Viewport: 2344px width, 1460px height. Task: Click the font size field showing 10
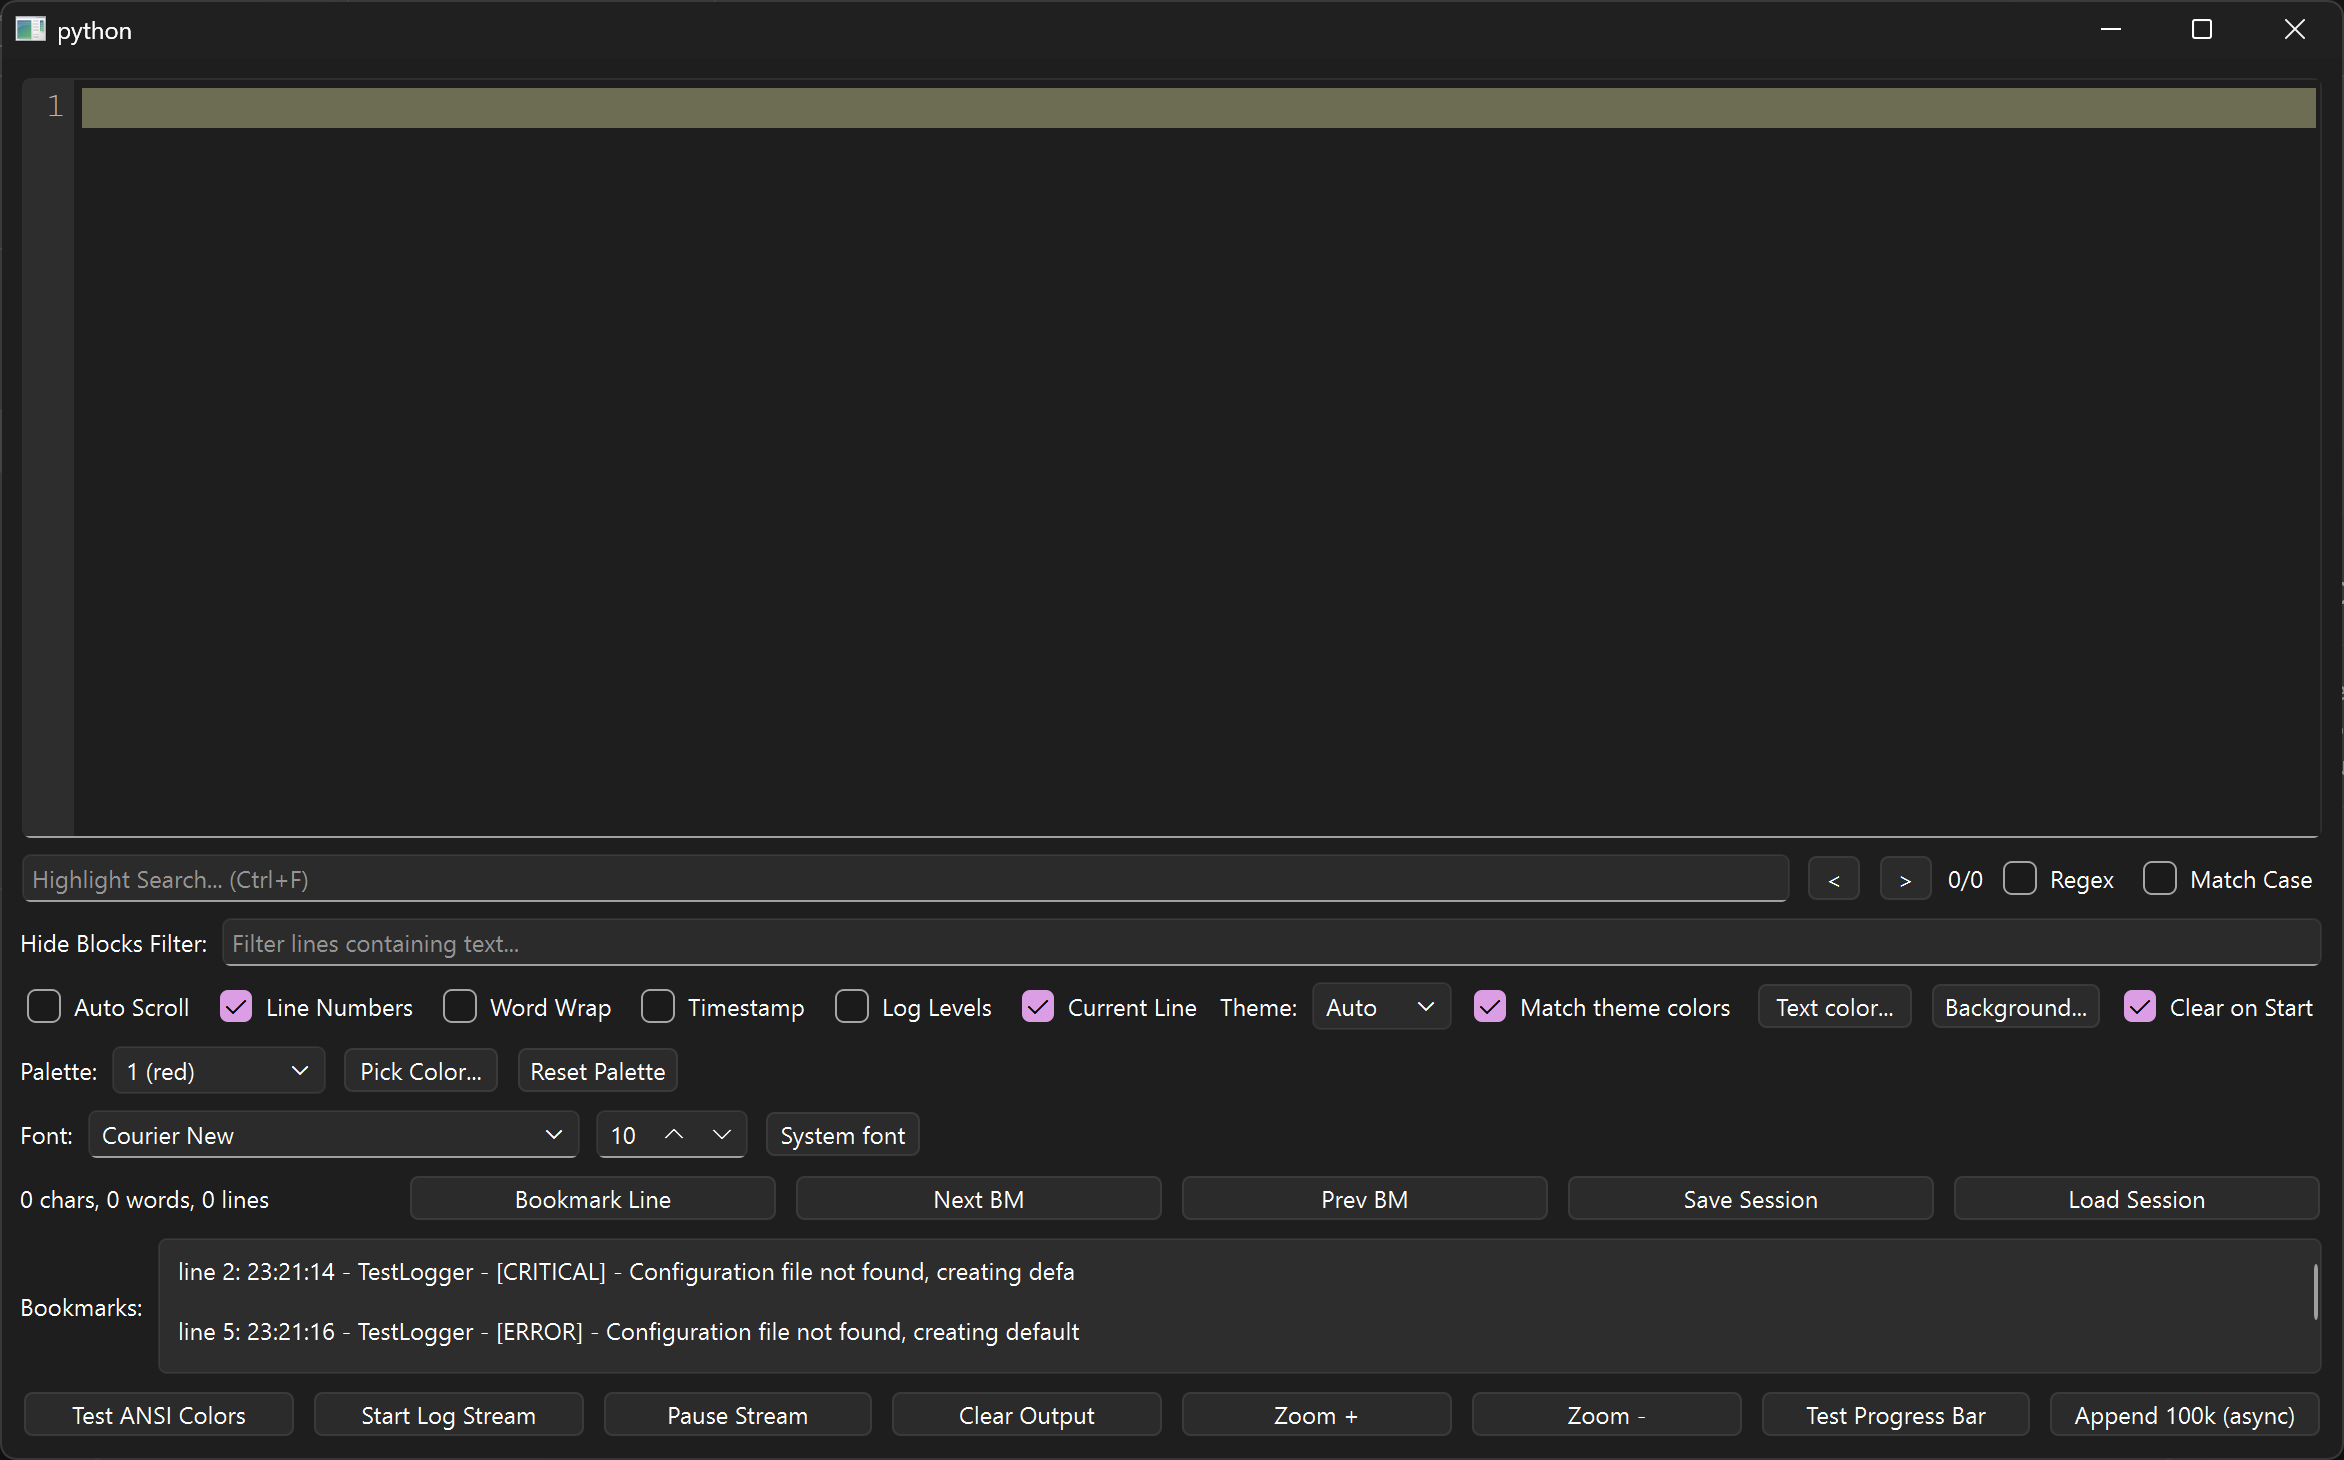tap(626, 1135)
